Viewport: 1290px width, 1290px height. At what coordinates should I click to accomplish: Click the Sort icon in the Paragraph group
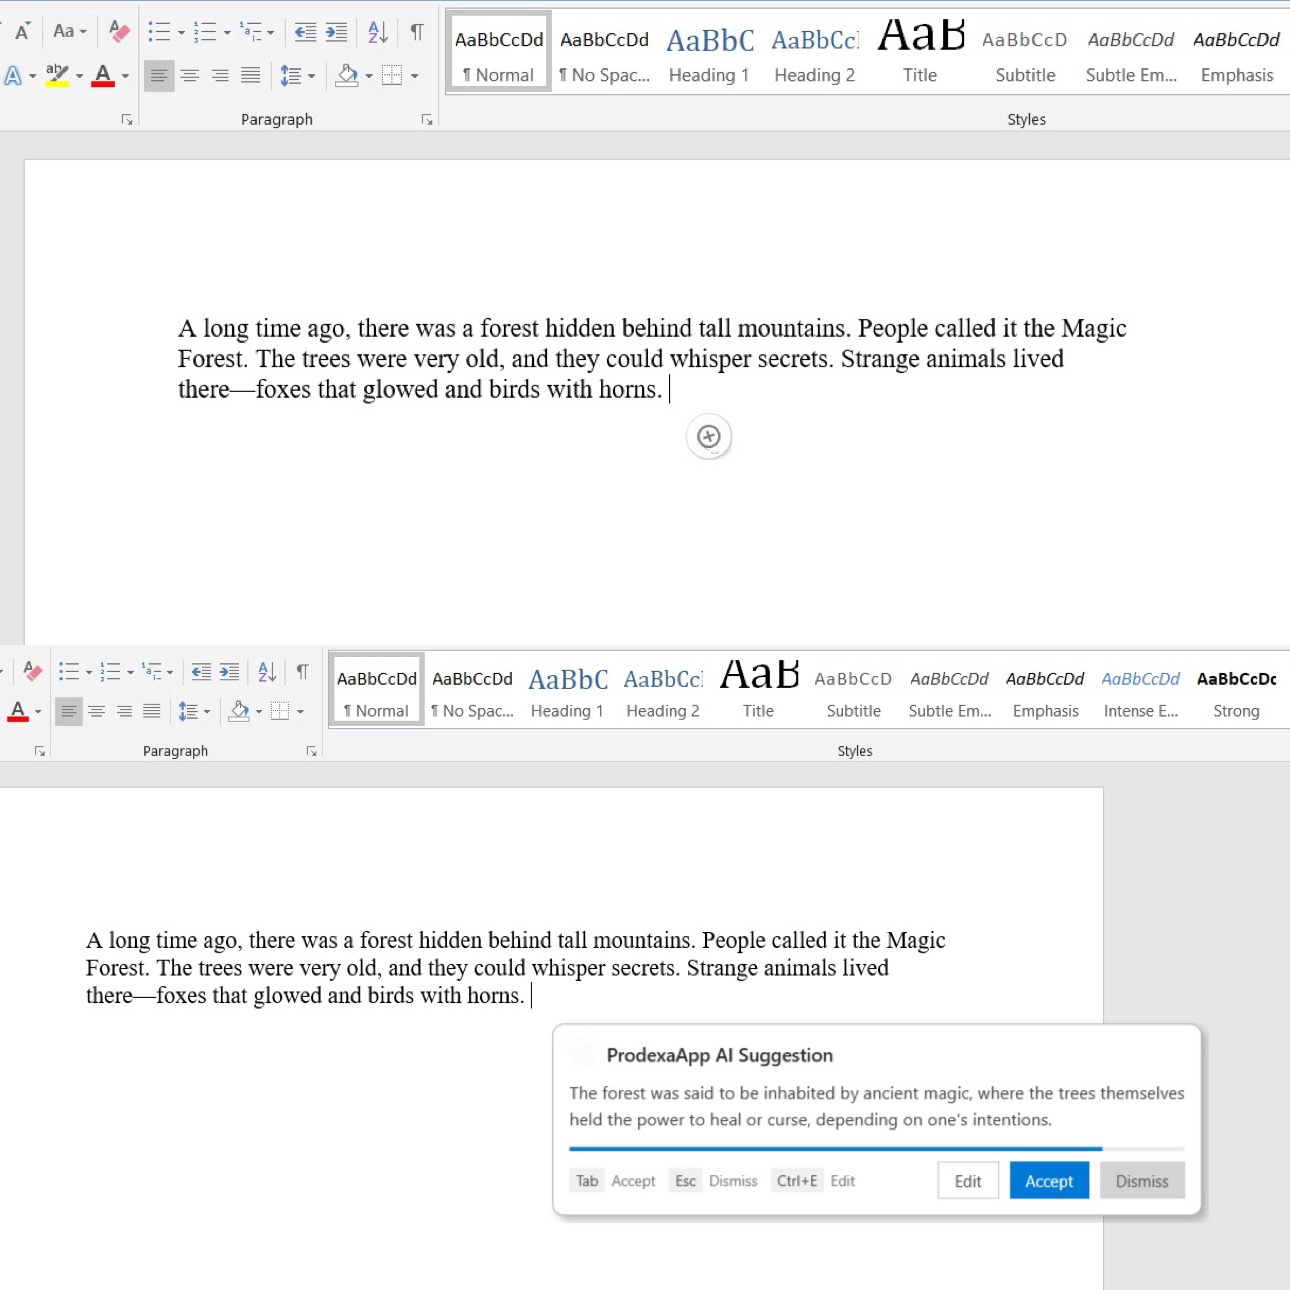point(377,31)
